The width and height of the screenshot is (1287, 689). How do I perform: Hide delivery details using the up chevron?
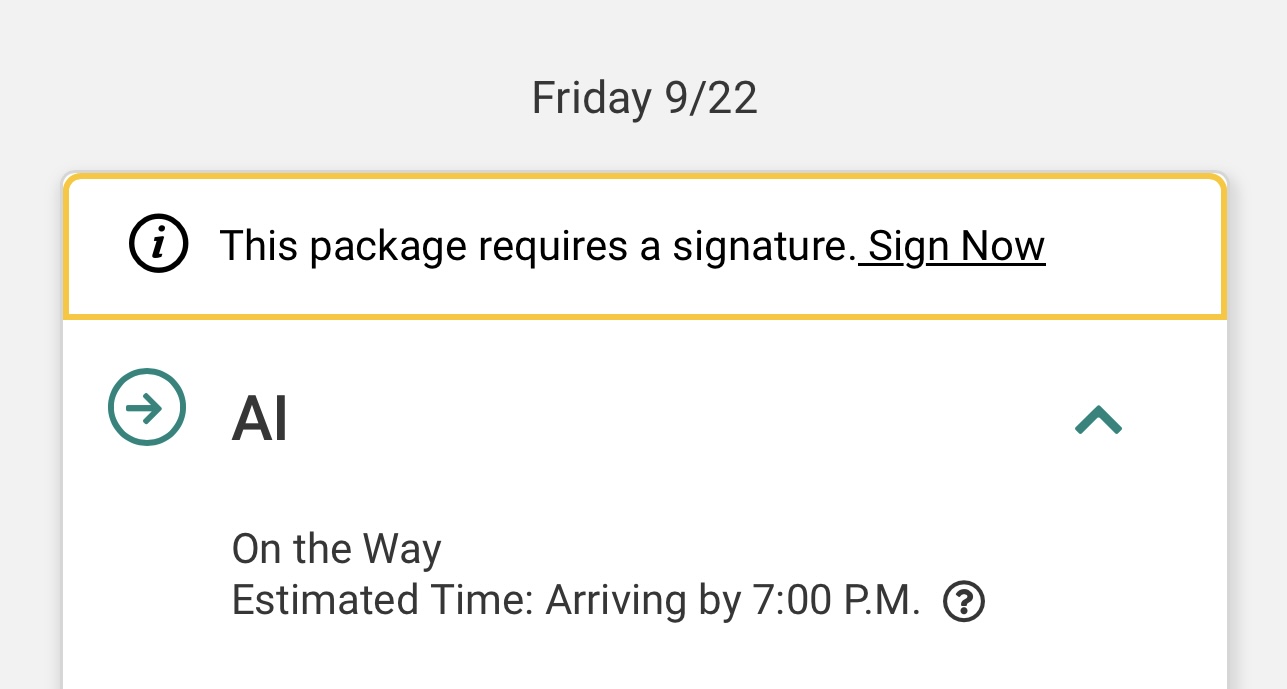click(1098, 420)
